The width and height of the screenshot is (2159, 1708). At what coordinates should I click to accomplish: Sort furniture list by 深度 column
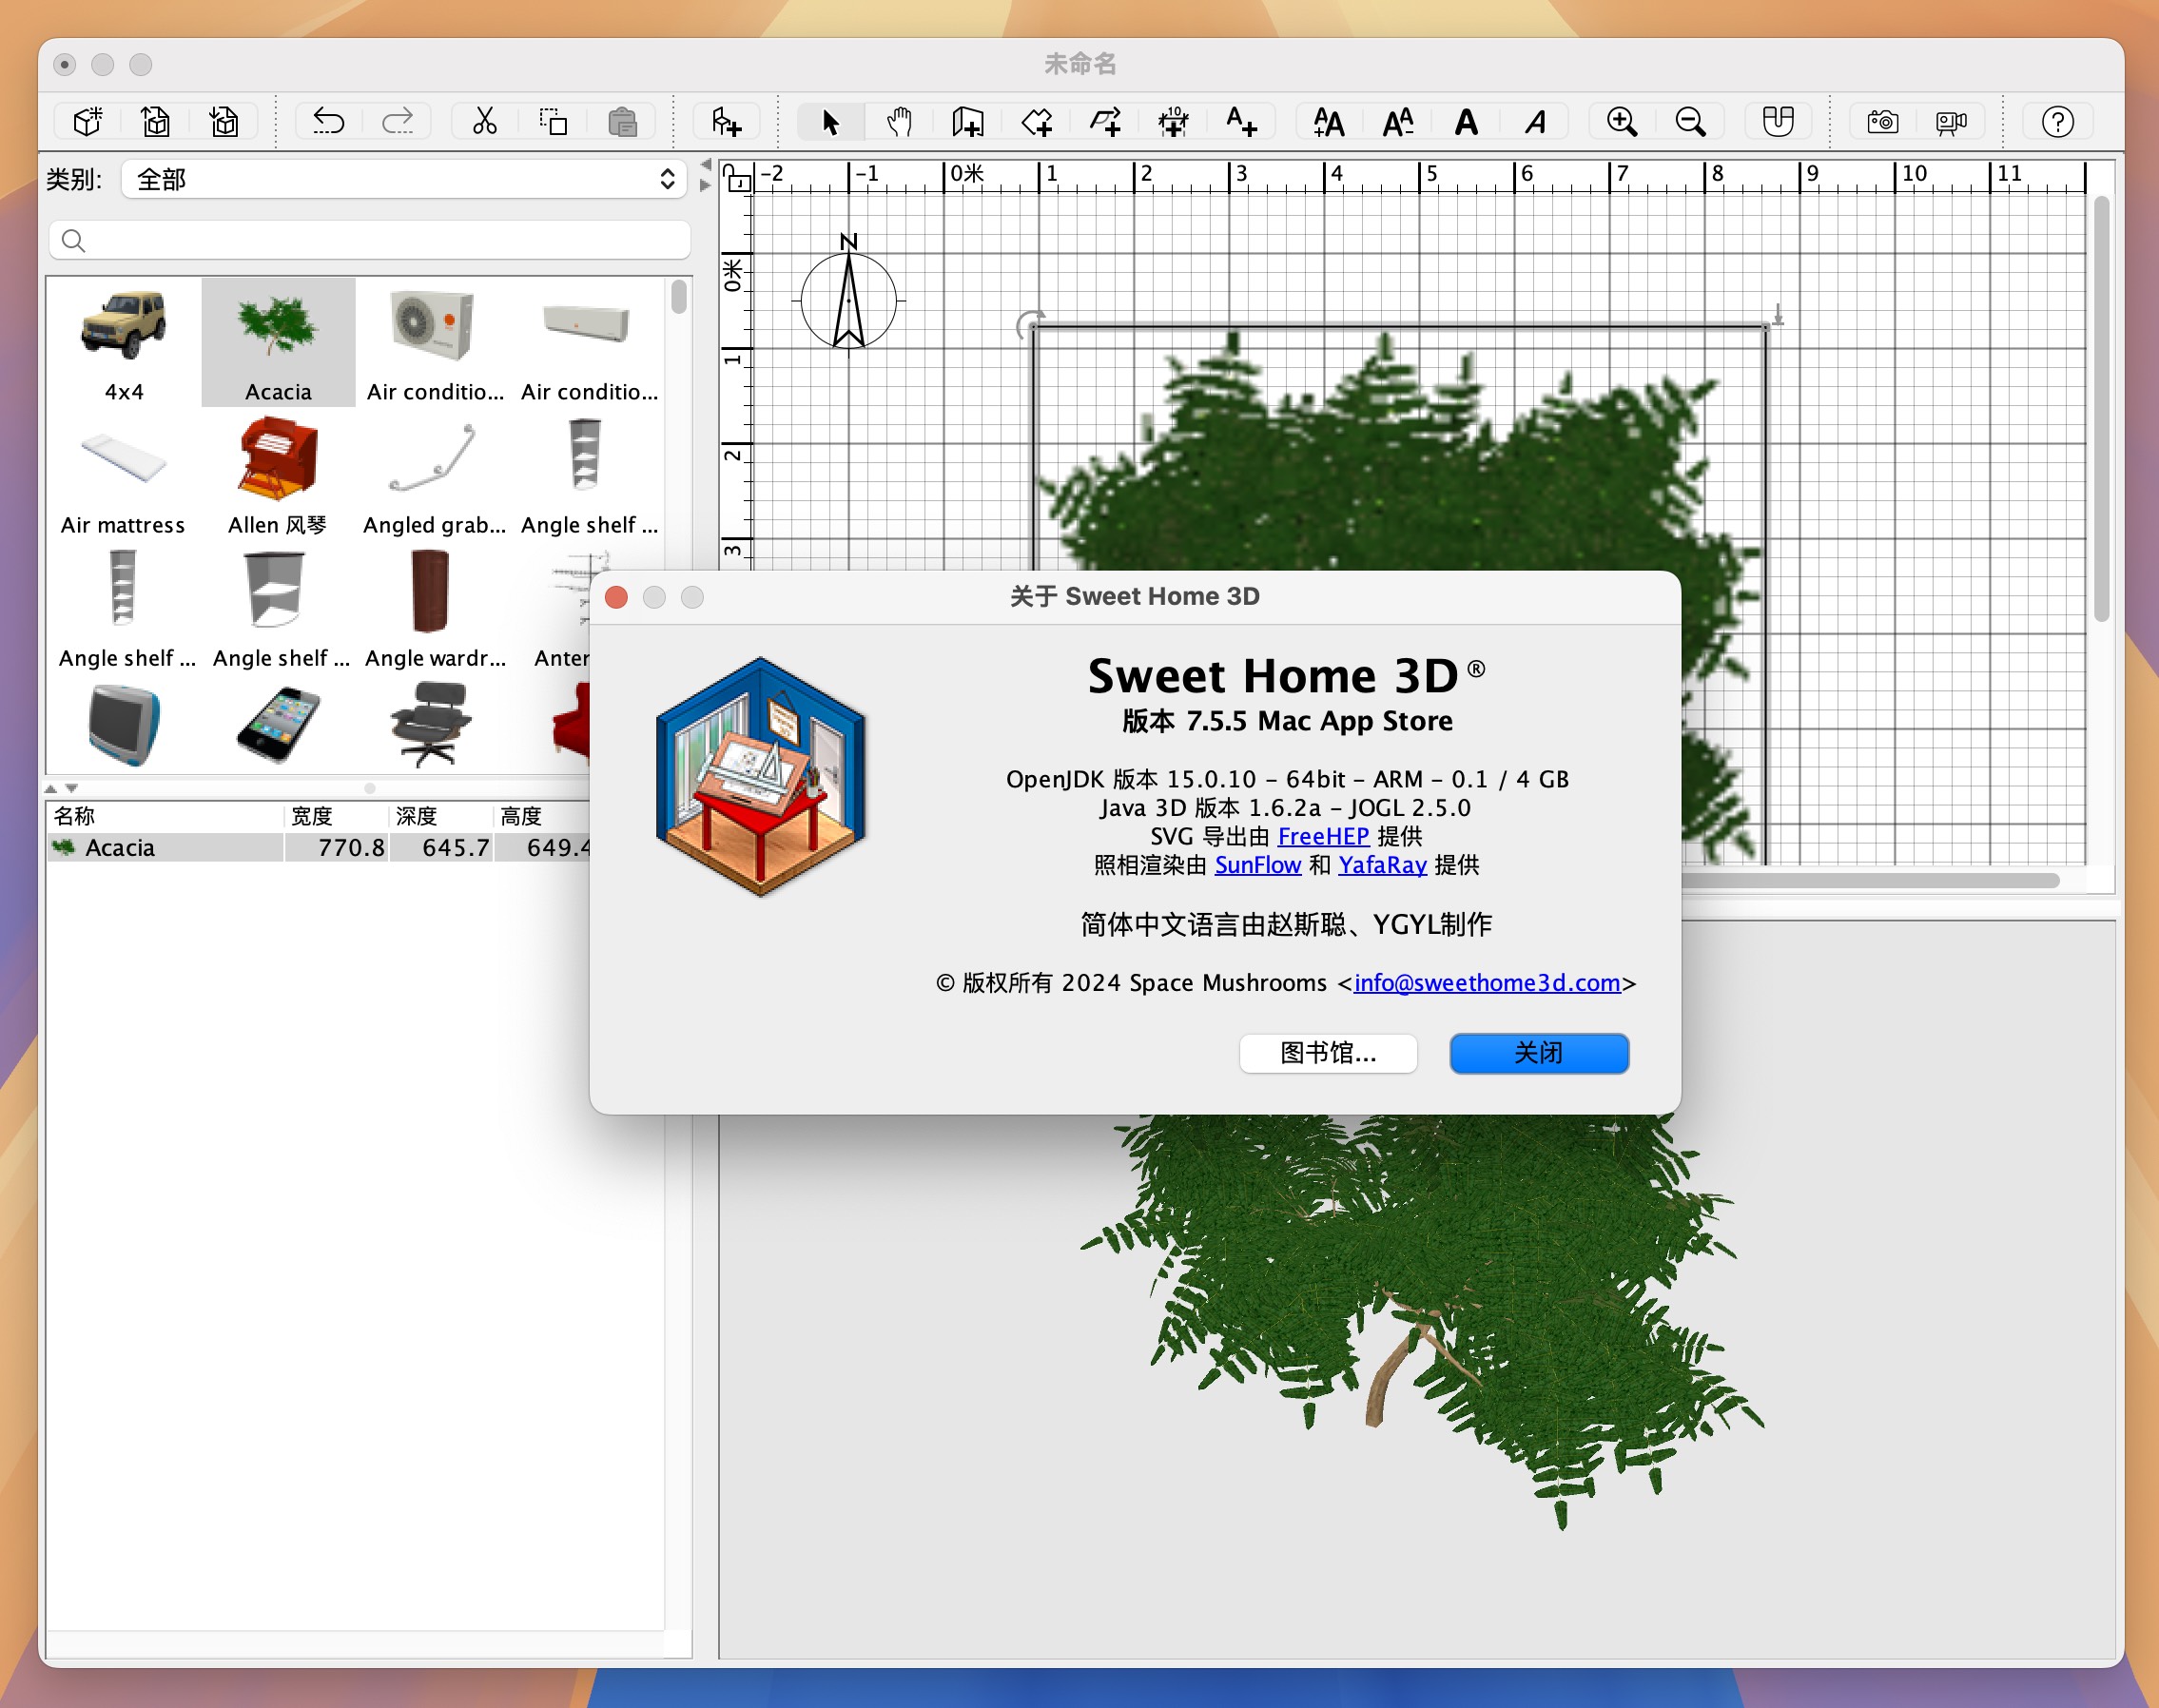[441, 816]
